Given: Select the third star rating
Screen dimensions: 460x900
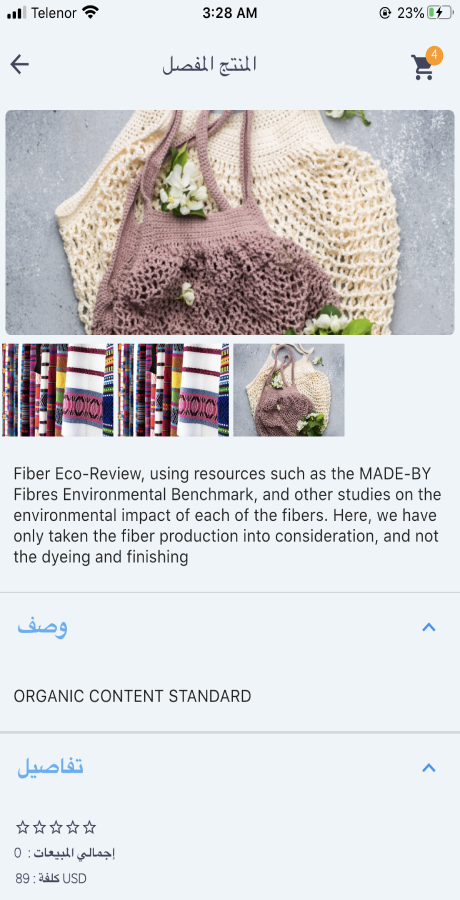Looking at the screenshot, I should [56, 827].
